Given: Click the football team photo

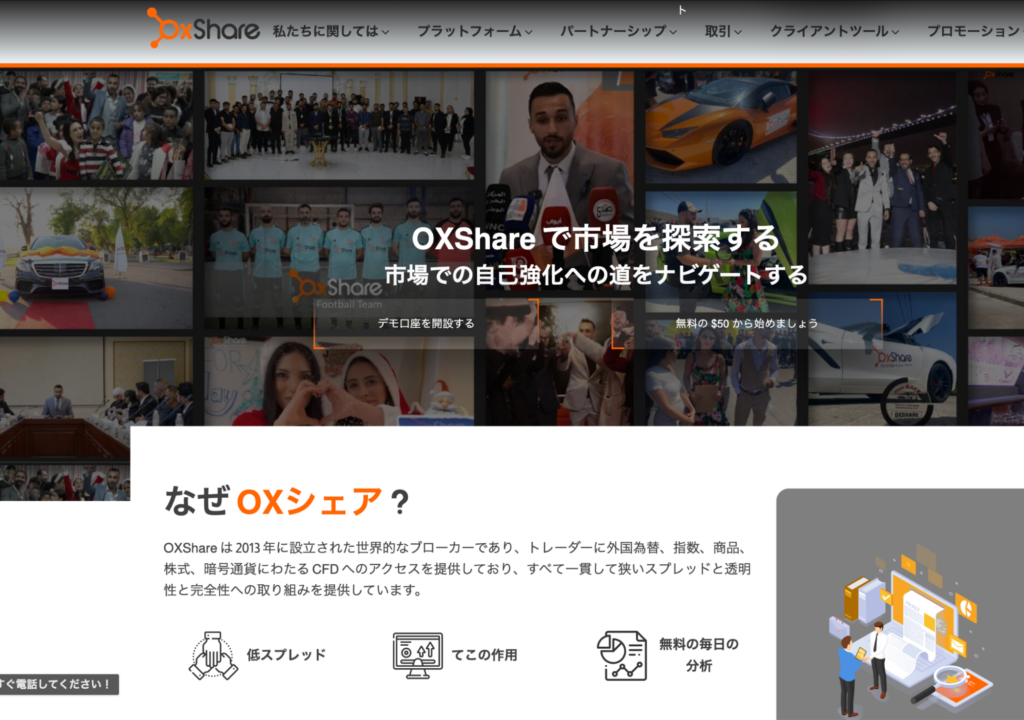Looking at the screenshot, I should coord(339,259).
